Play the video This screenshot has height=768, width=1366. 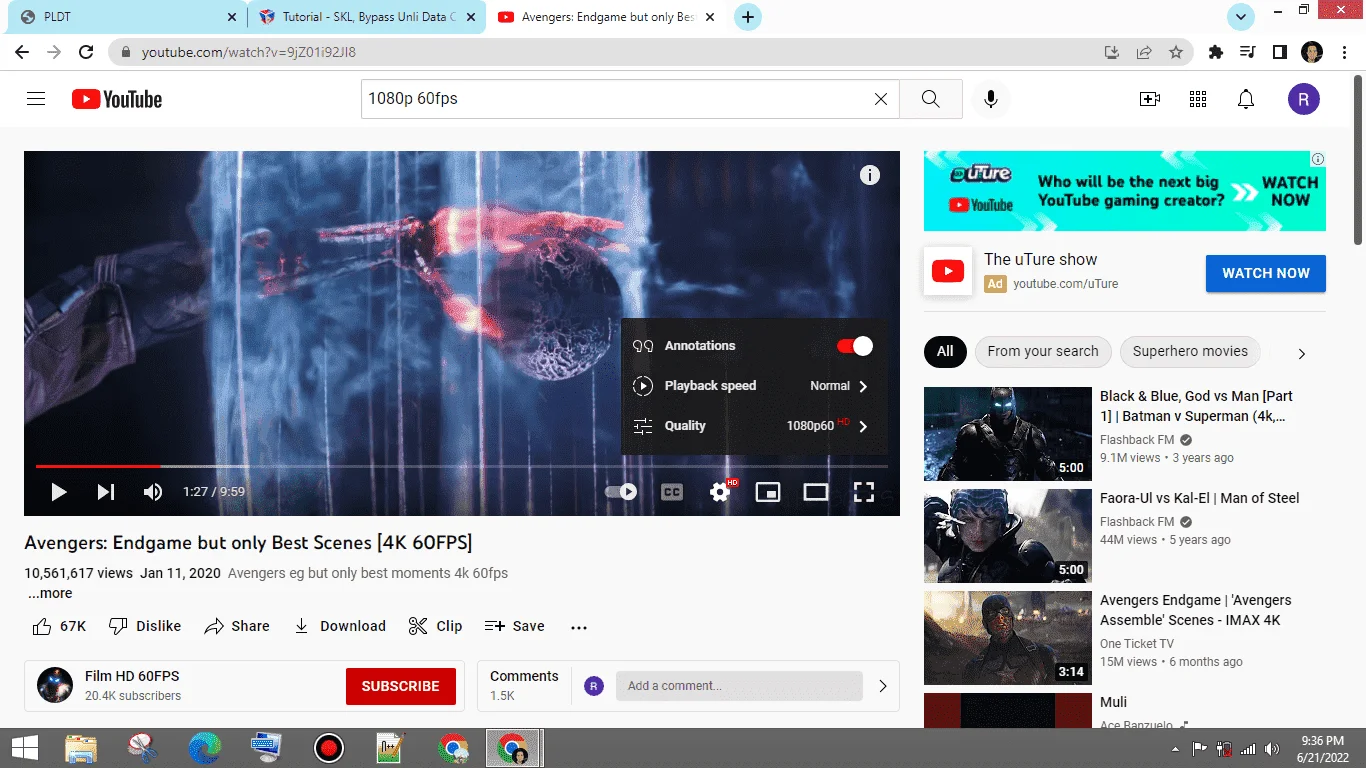coord(59,492)
